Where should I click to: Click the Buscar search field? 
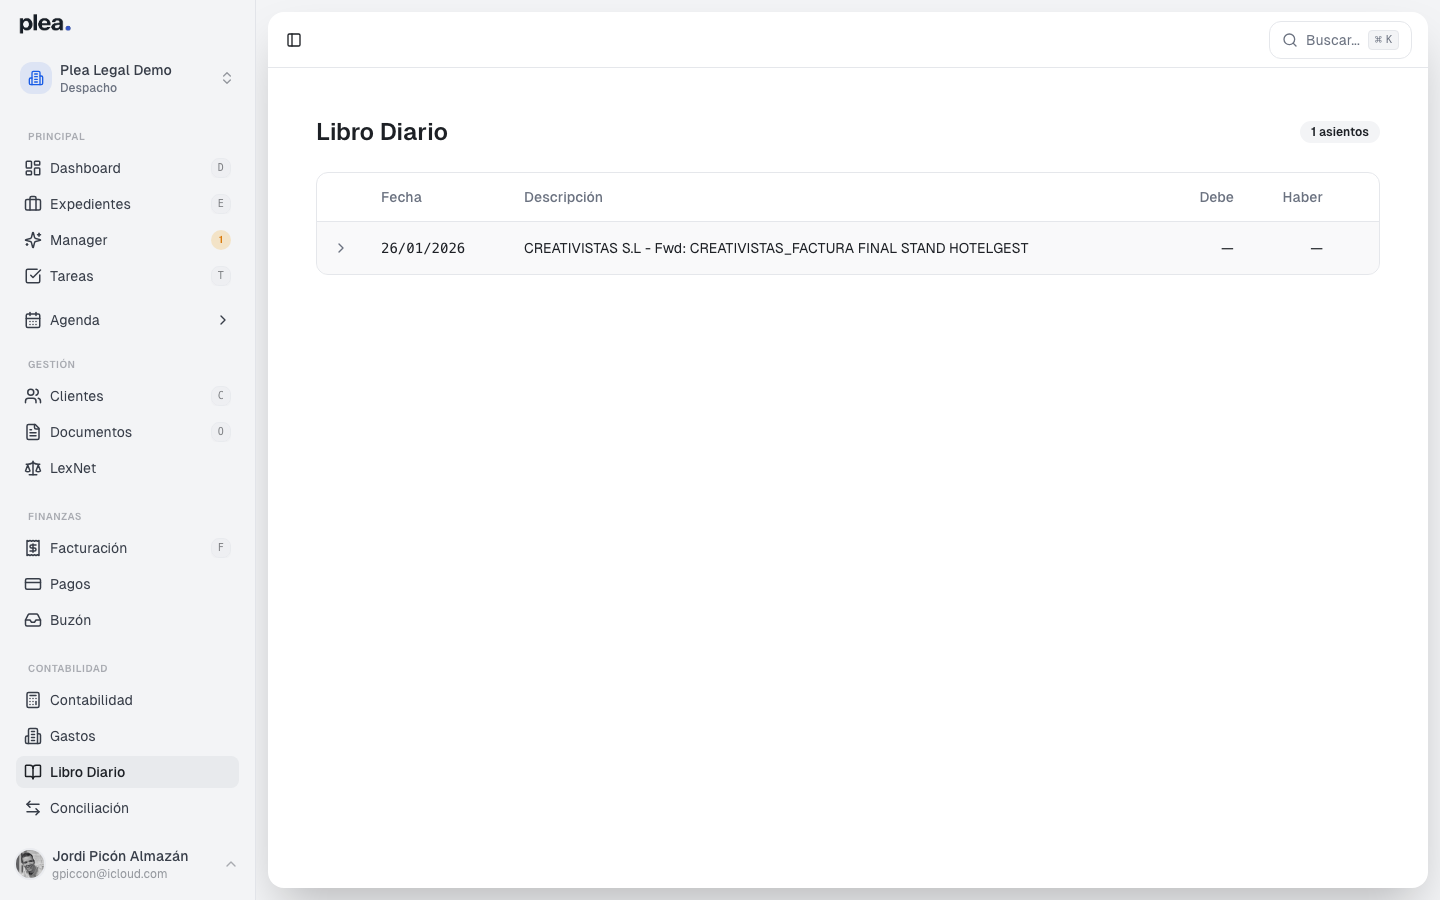click(1340, 40)
